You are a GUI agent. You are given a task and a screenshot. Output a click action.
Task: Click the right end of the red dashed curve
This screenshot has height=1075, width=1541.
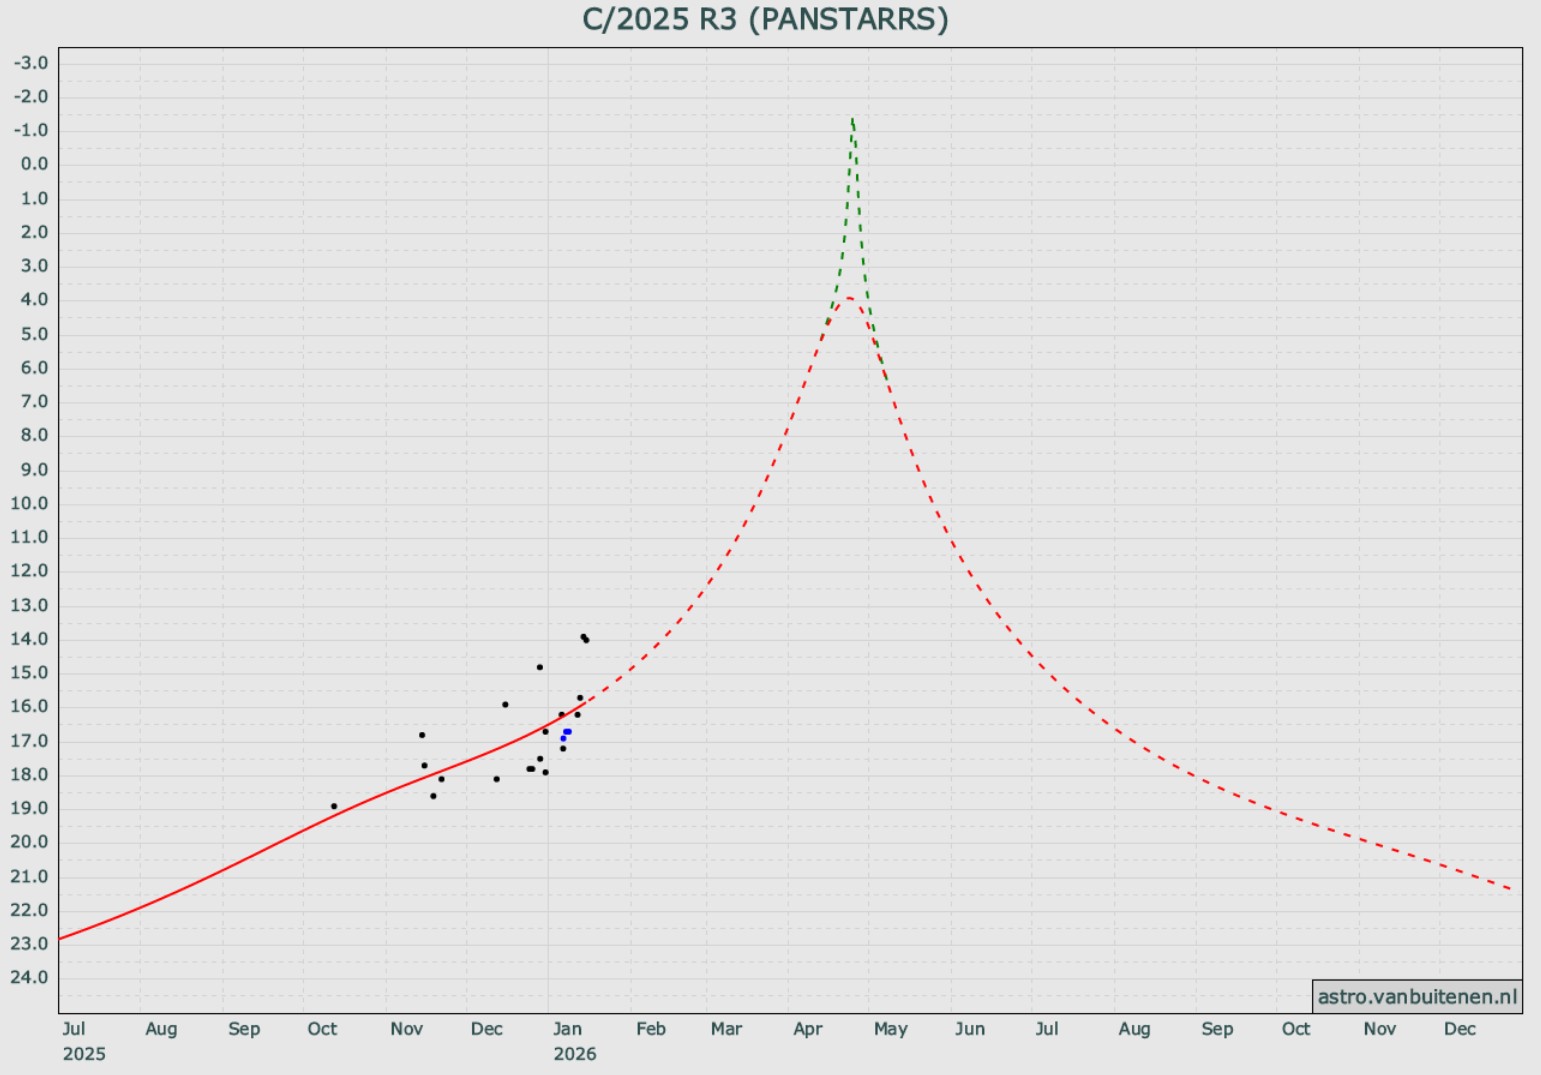click(x=1510, y=888)
